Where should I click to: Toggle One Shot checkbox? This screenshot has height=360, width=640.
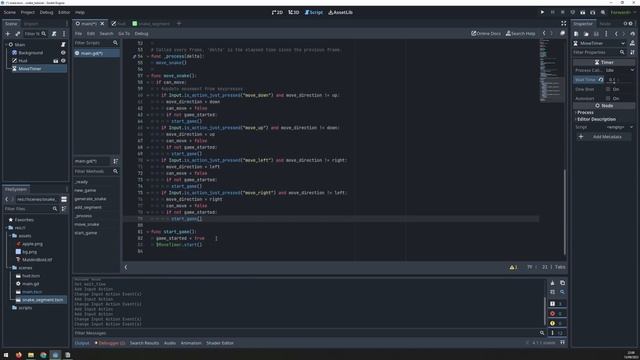tap(608, 89)
